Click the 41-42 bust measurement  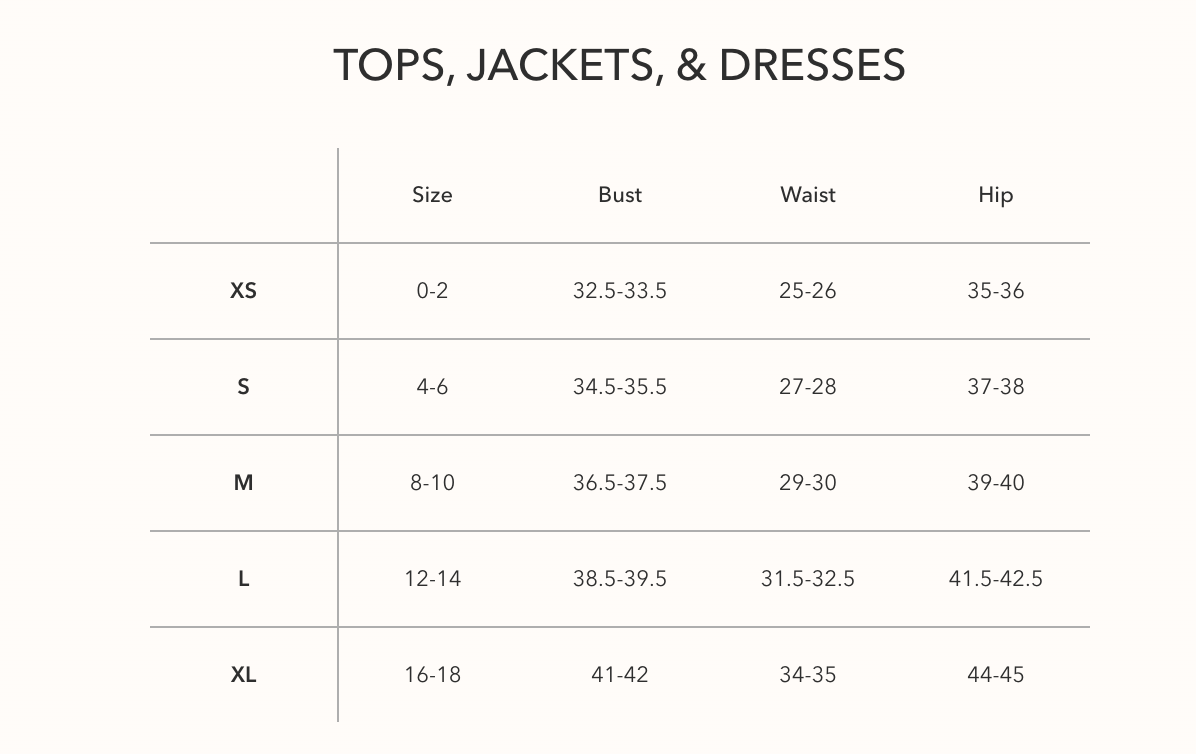(620, 675)
